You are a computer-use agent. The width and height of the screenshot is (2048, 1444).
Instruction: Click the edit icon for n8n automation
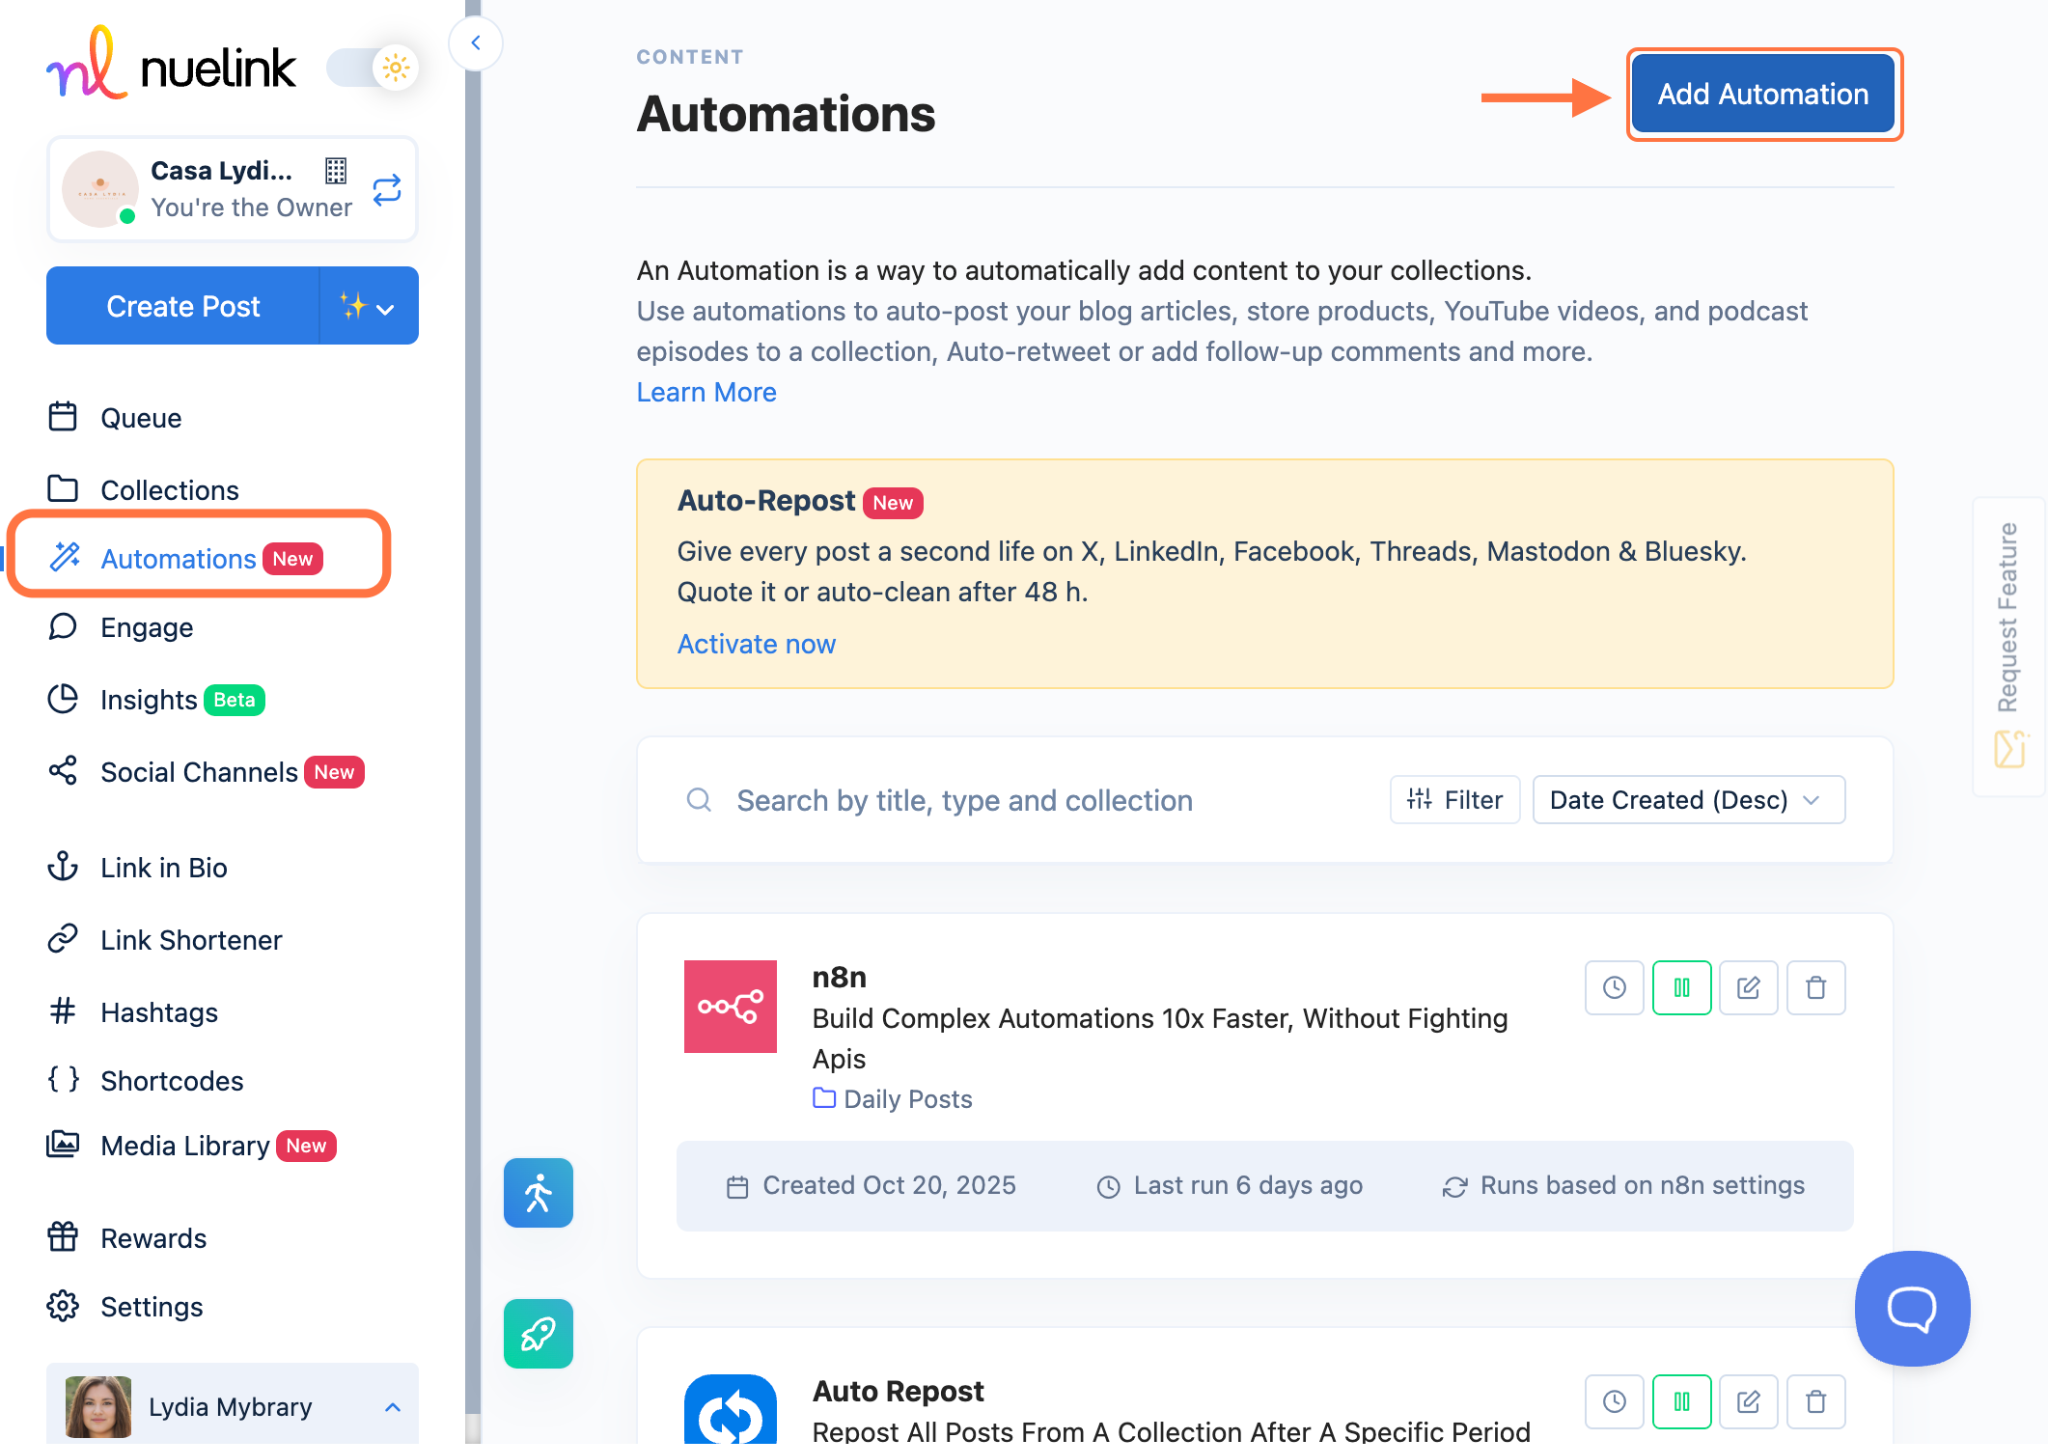click(1748, 988)
